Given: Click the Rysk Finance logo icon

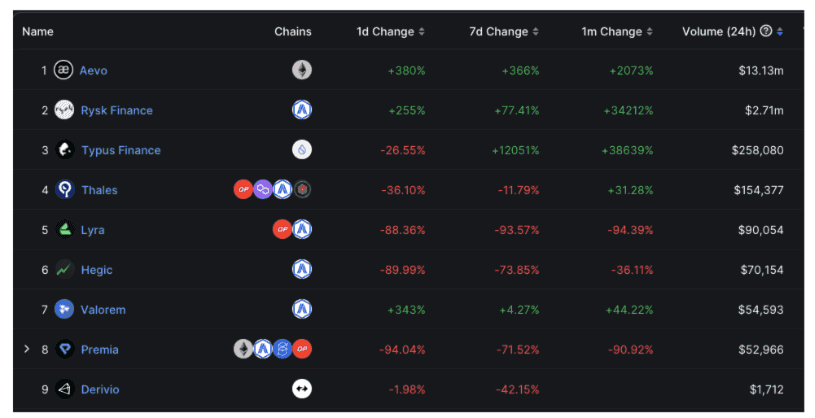Looking at the screenshot, I should [x=64, y=110].
